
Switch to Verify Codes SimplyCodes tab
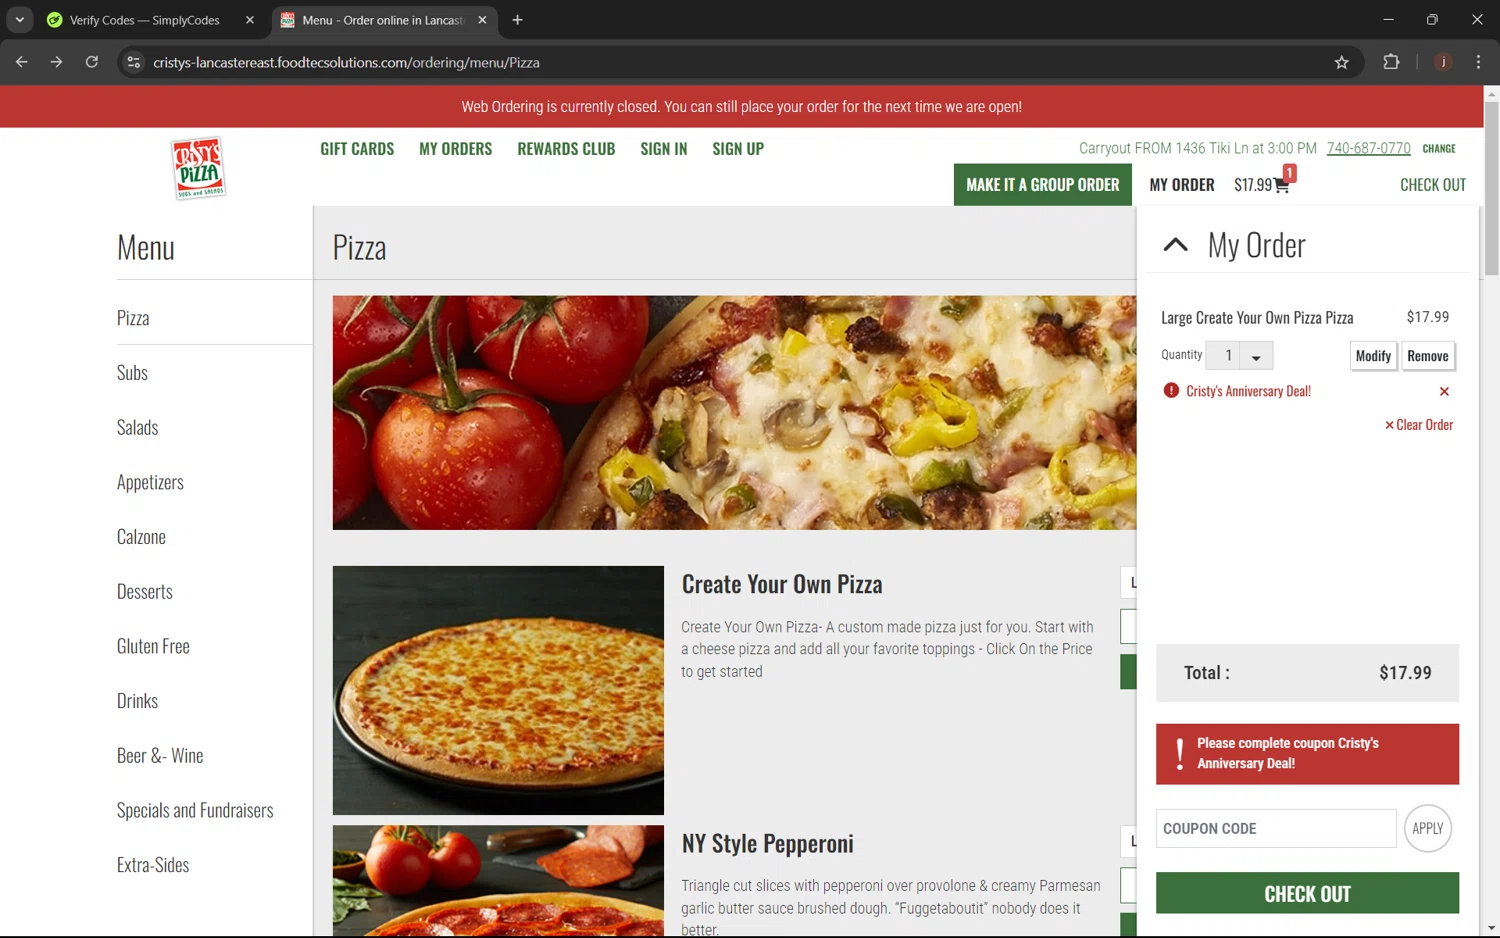coord(145,20)
